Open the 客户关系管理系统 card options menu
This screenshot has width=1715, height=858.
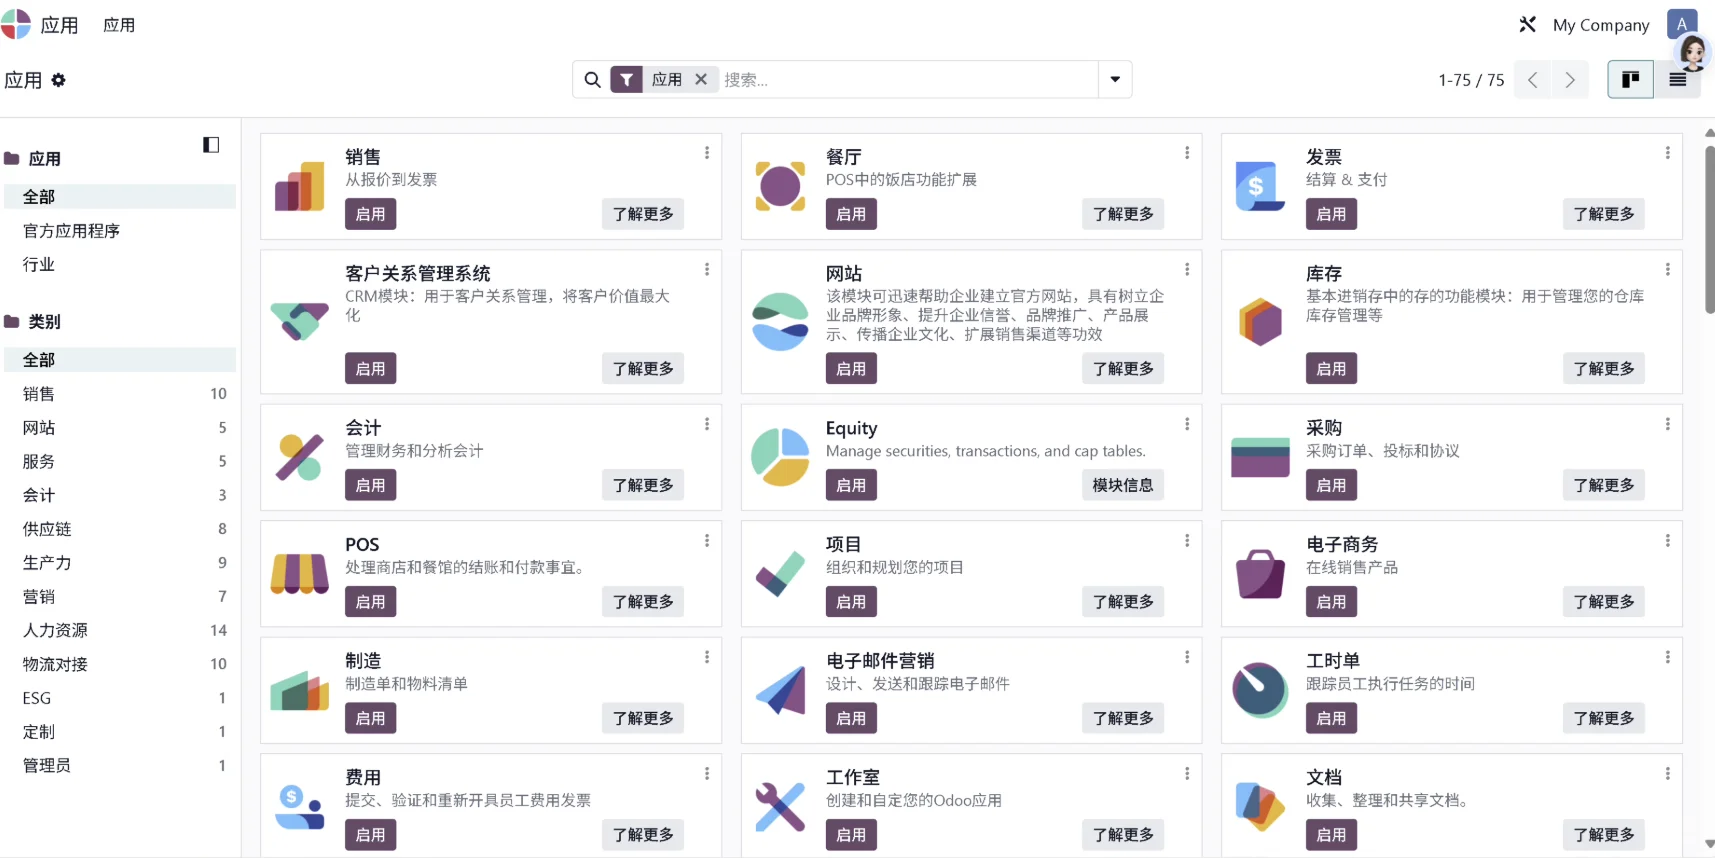[707, 270]
